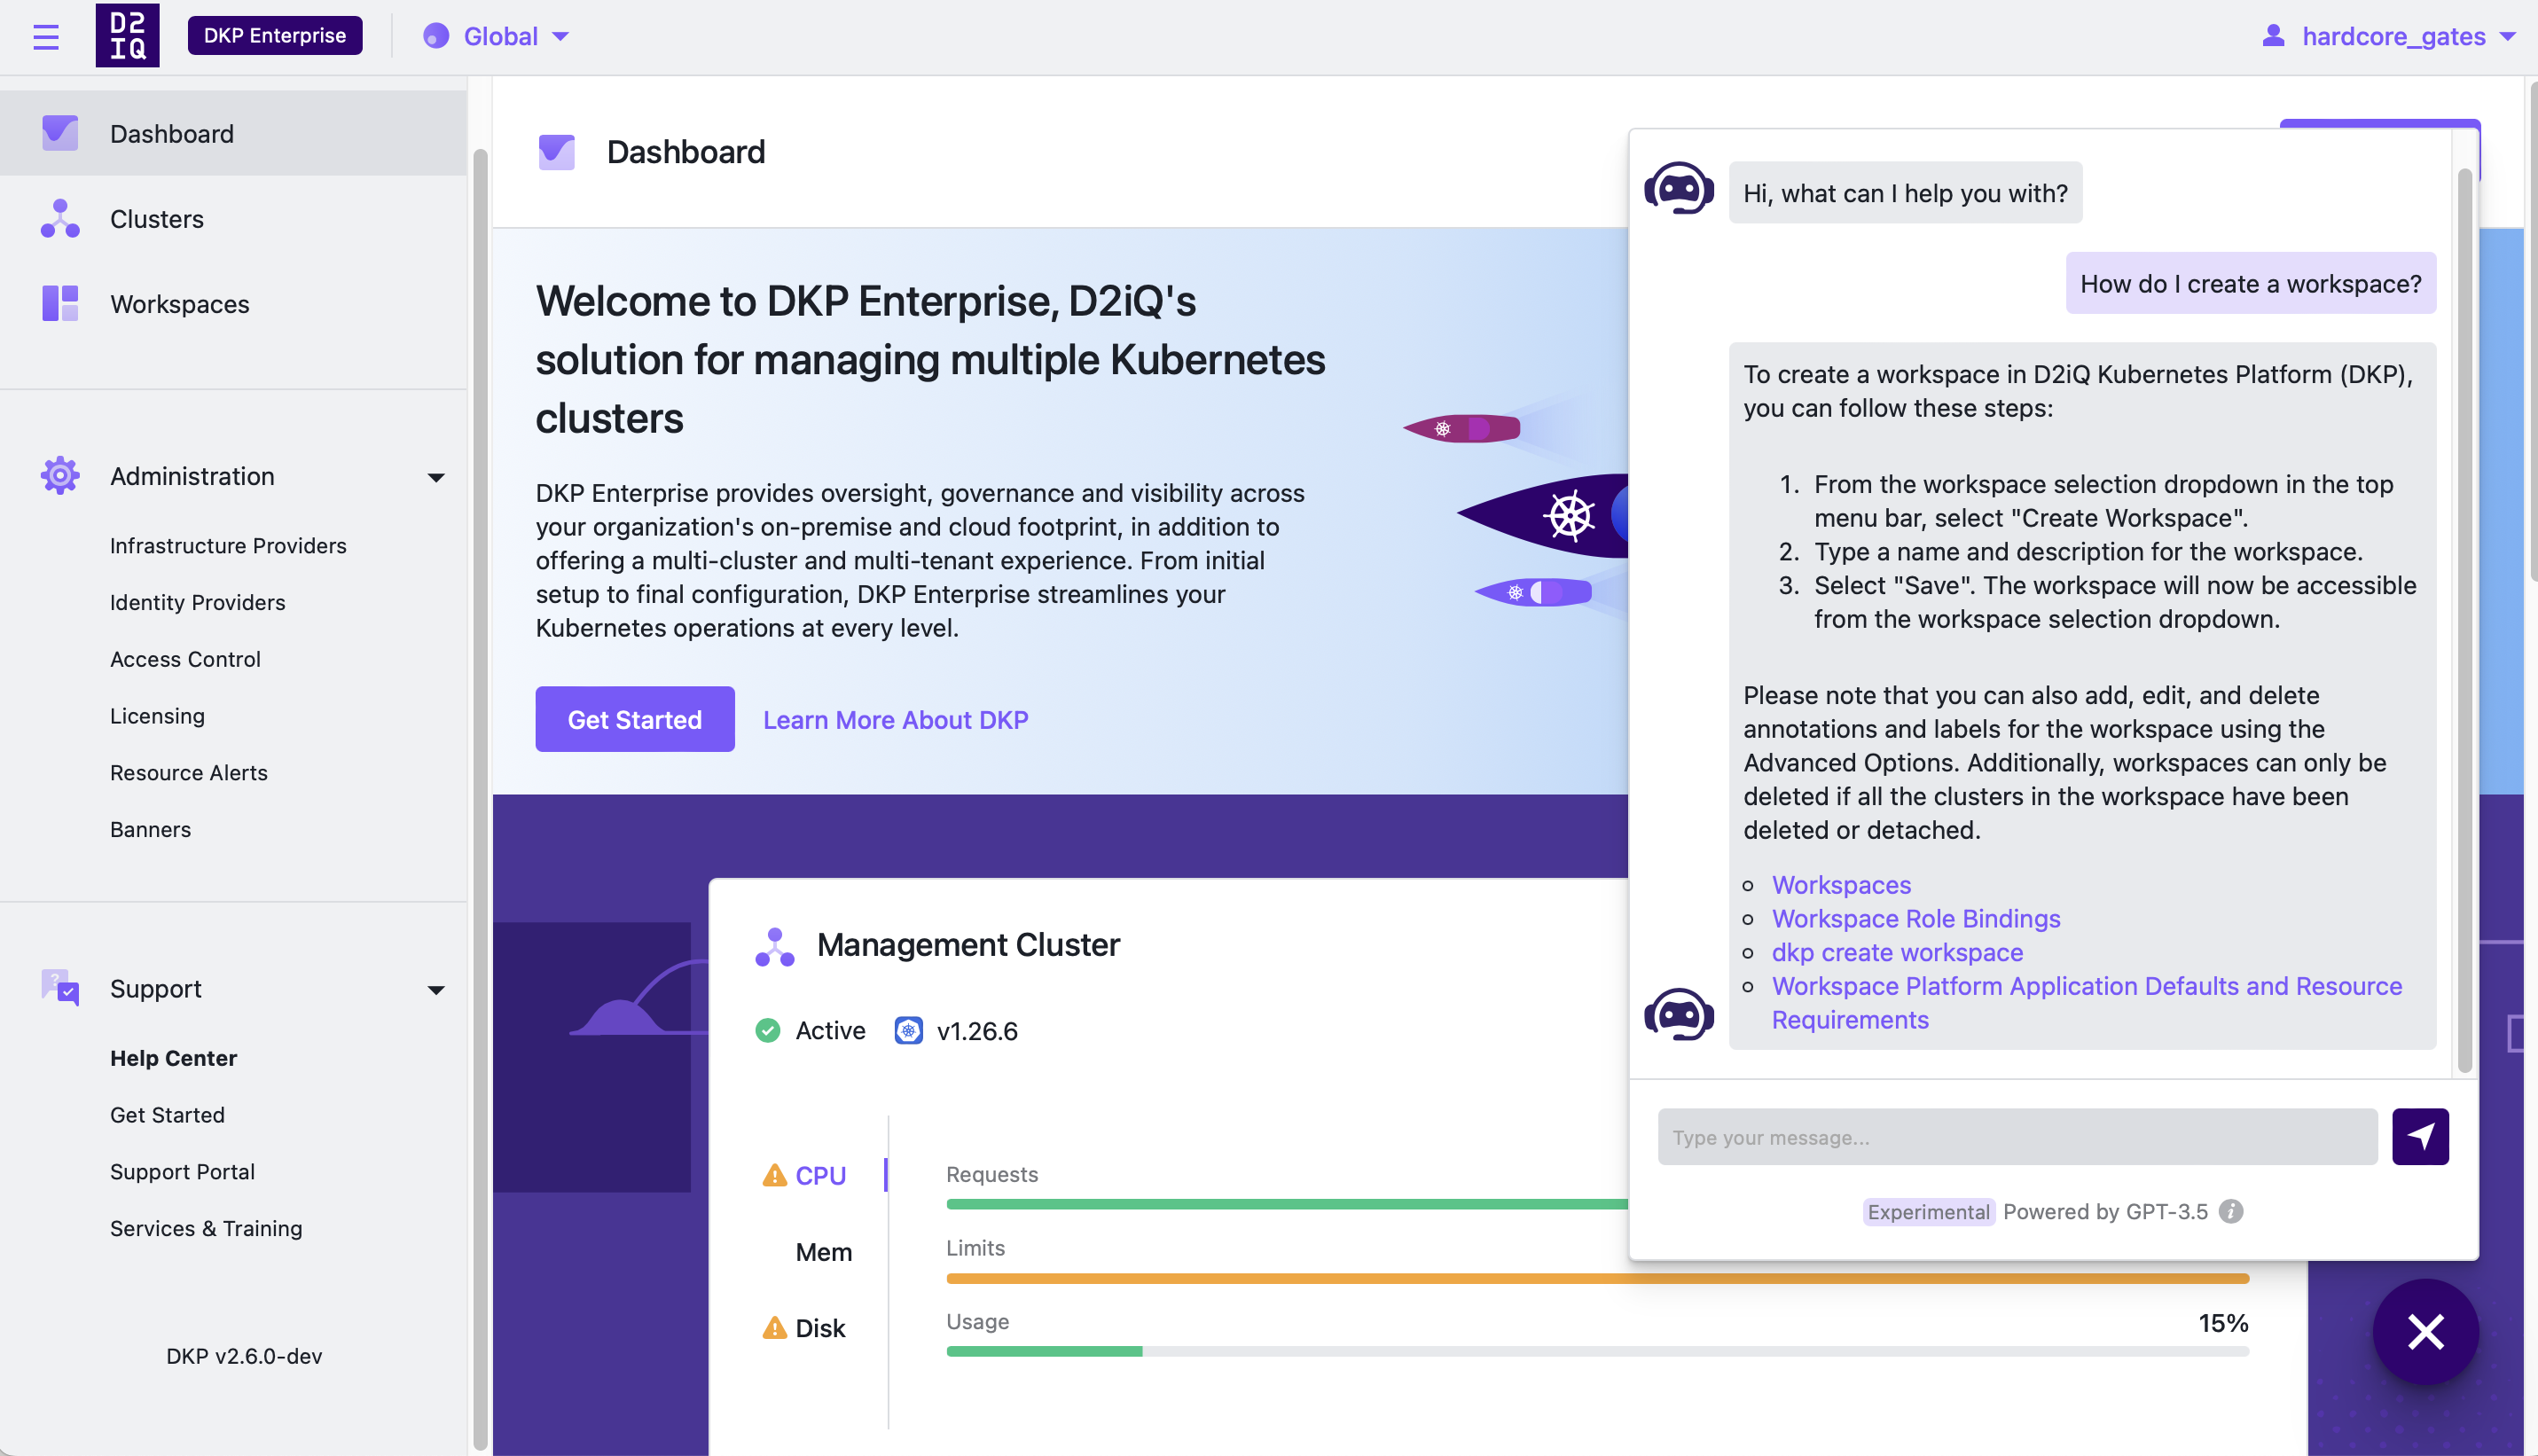Click the chatbot avatar beside answer
Image resolution: width=2538 pixels, height=1456 pixels.
pos(1679,1014)
